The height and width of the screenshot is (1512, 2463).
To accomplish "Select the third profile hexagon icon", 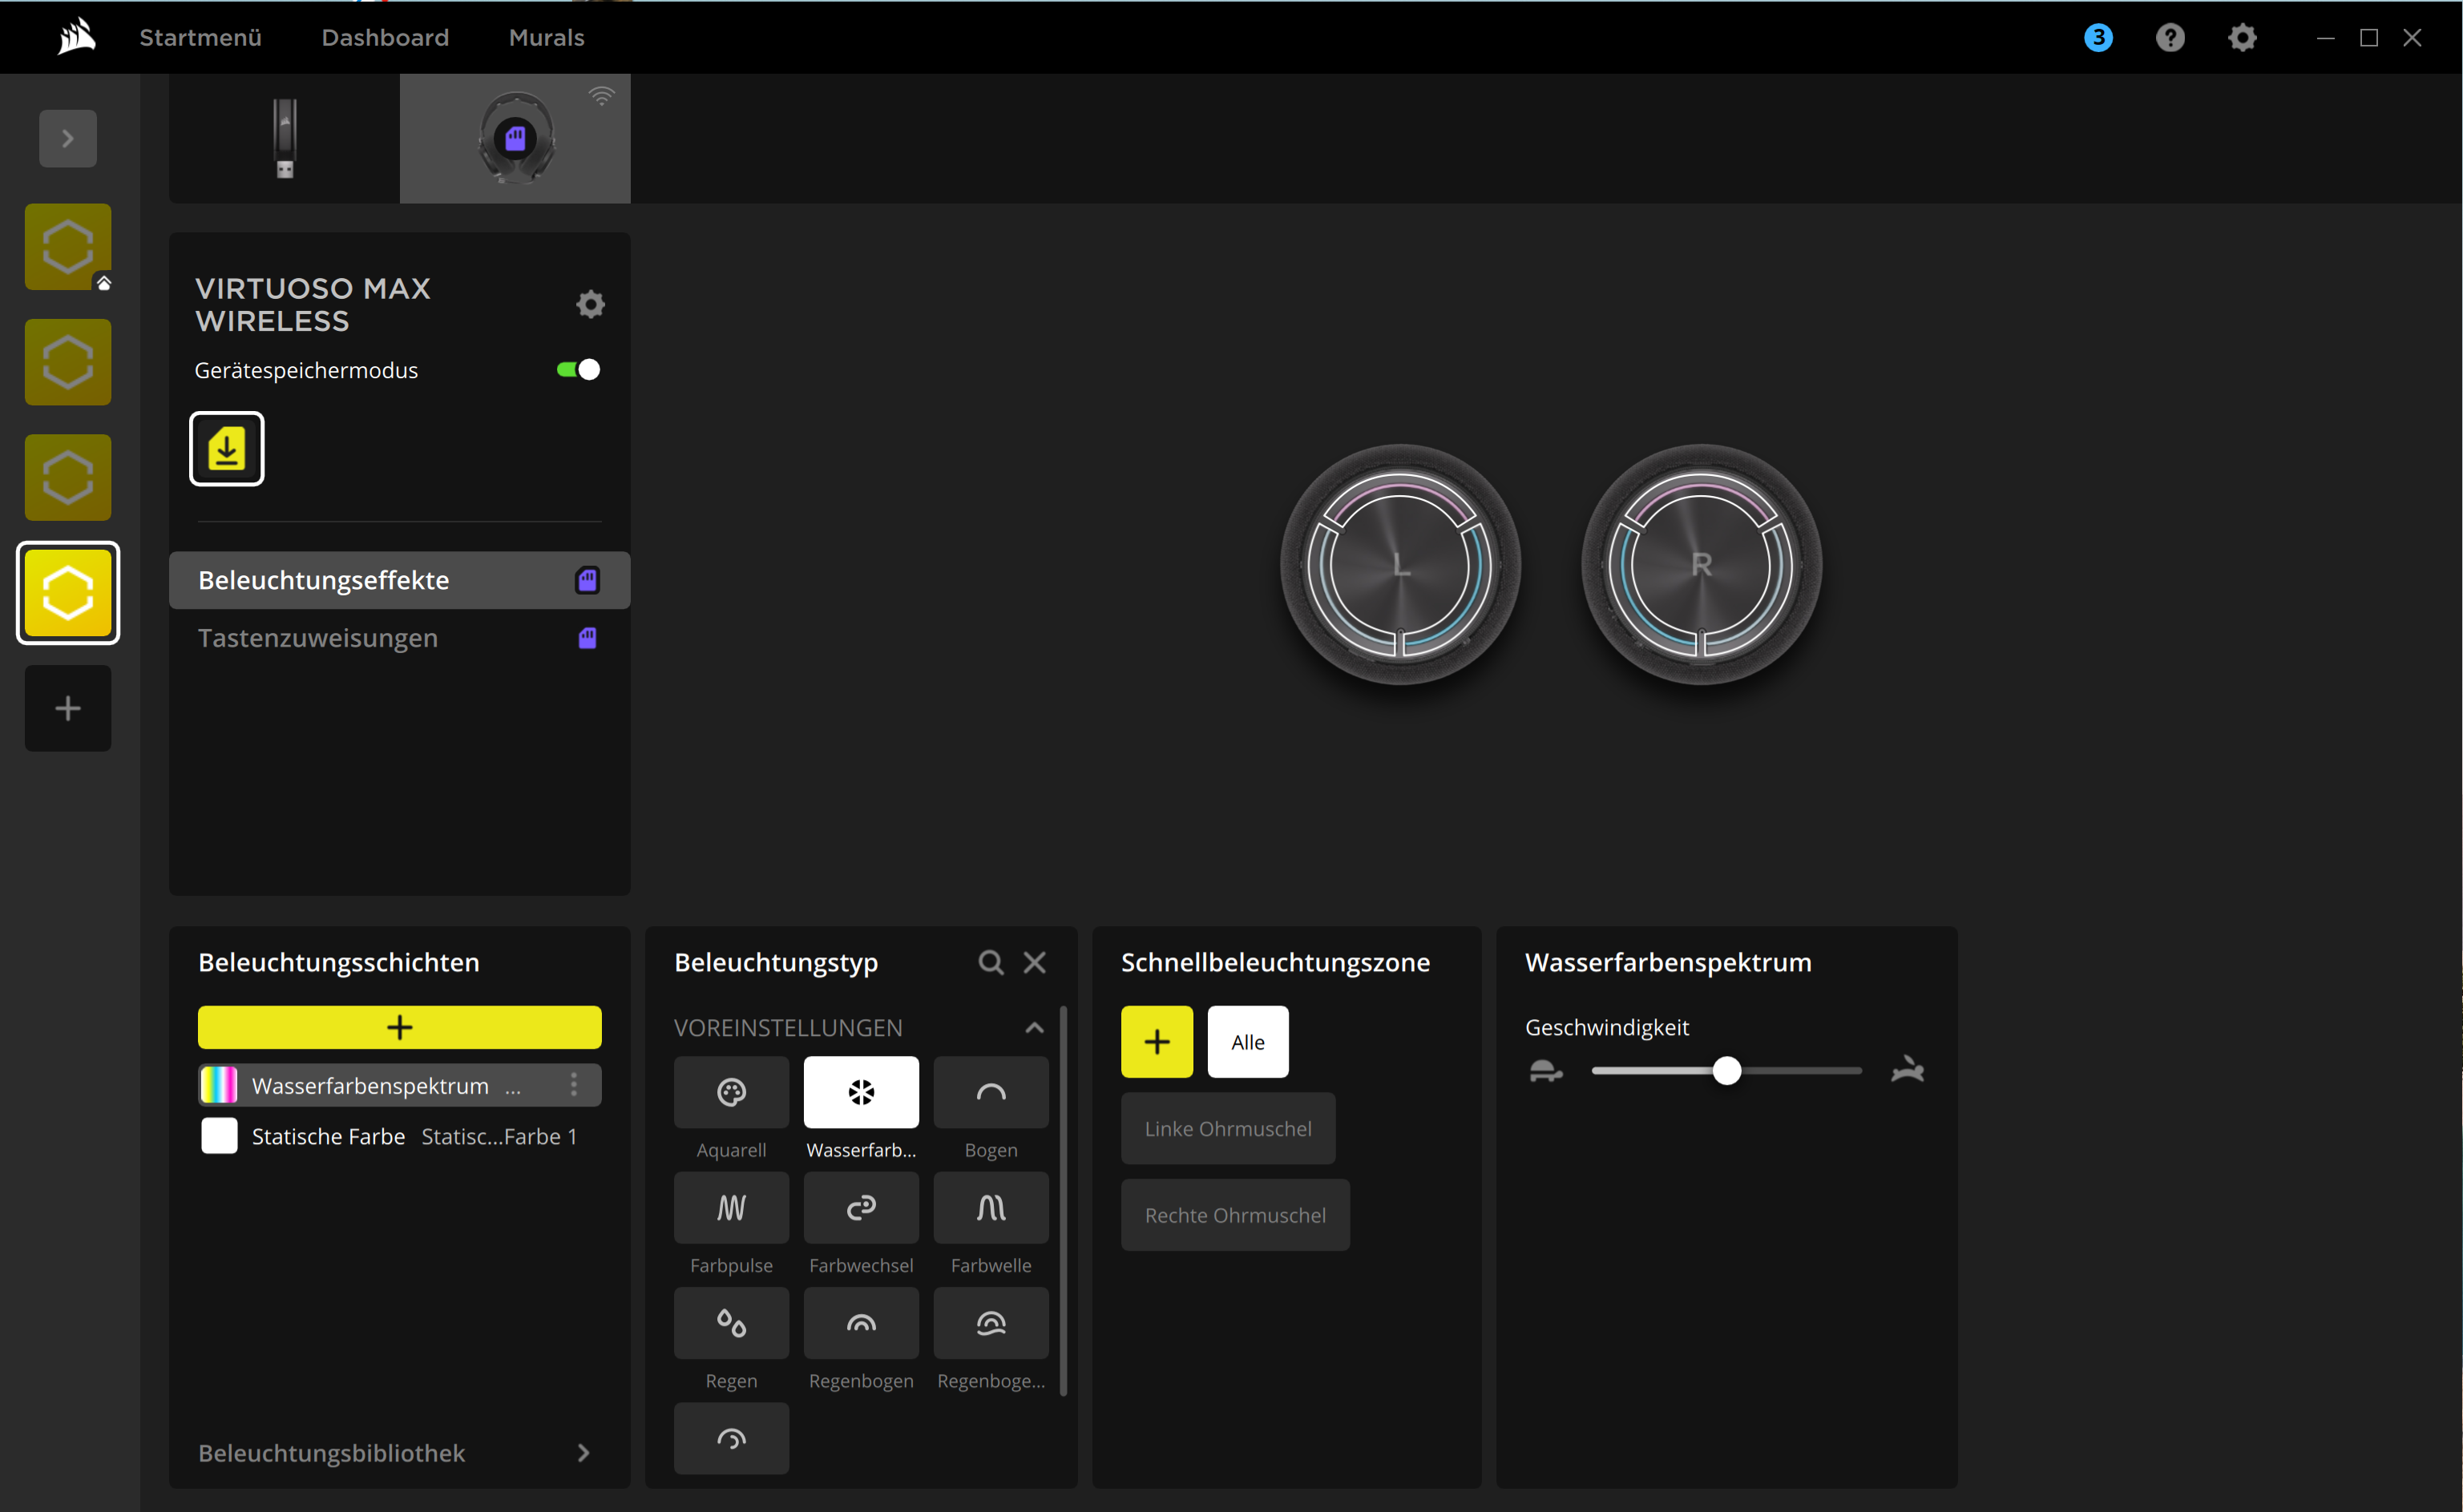I will click(68, 477).
